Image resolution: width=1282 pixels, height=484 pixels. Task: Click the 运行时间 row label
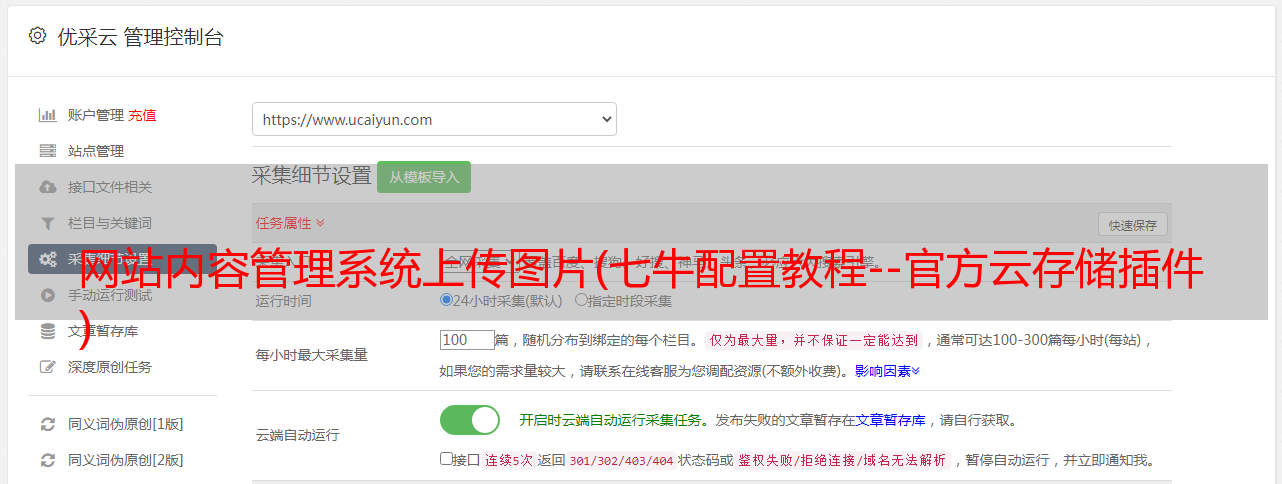[x=283, y=301]
